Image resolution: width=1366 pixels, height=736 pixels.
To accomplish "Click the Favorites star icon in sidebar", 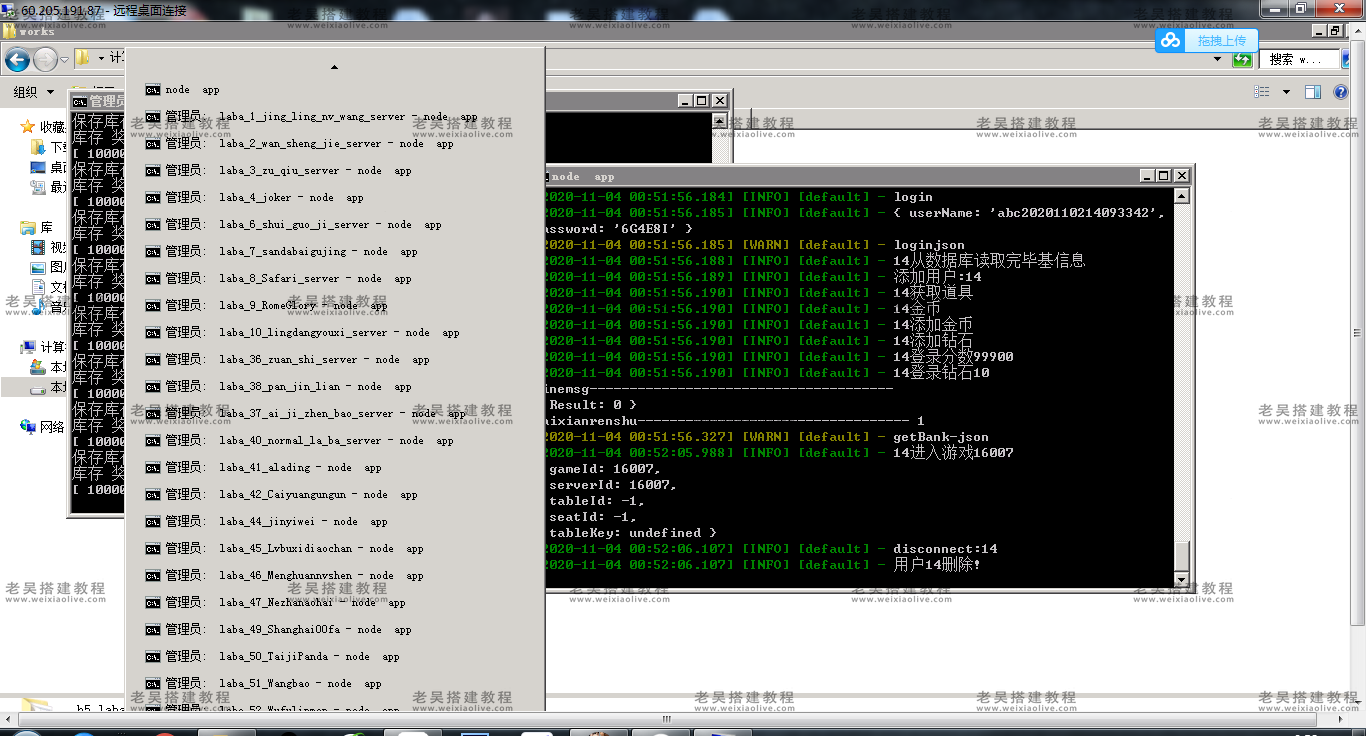I will (28, 127).
